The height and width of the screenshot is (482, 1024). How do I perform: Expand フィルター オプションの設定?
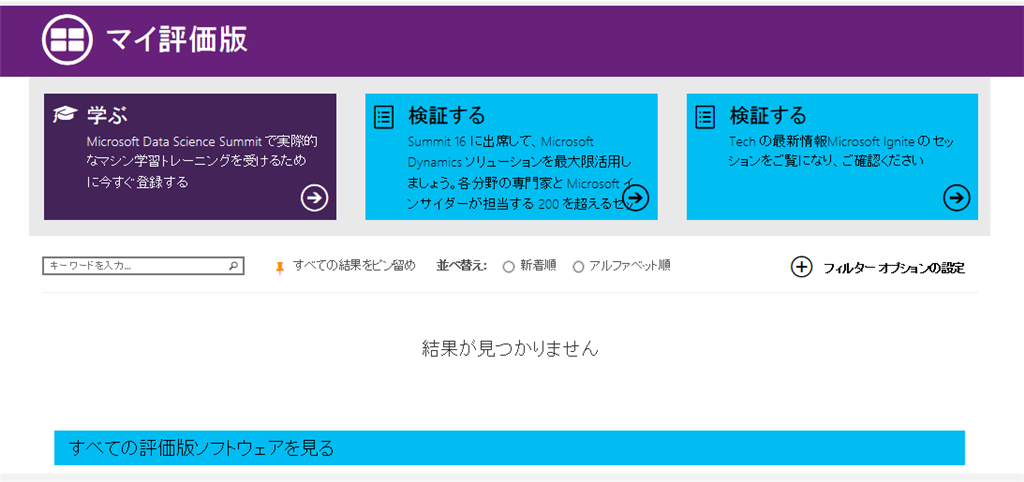tap(894, 268)
